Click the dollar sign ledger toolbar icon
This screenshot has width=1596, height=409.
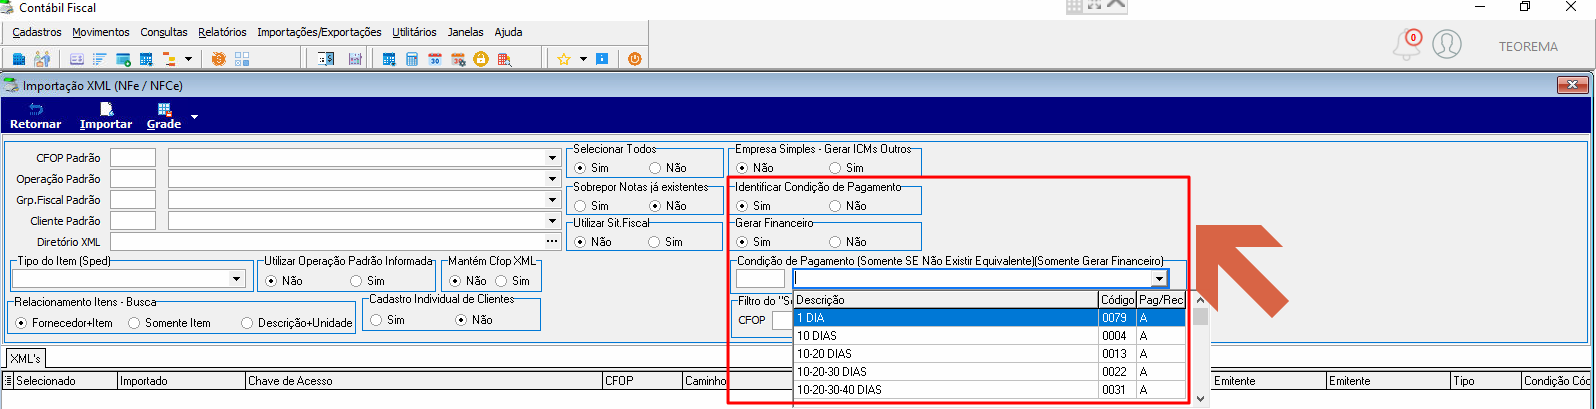click(x=326, y=59)
